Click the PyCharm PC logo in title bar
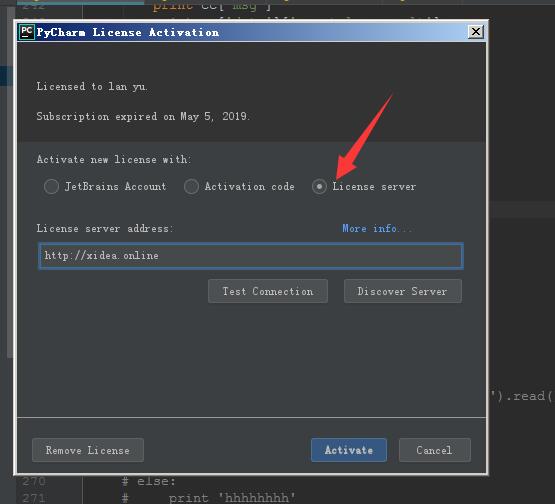Screen dimensions: 555x504 point(27,32)
